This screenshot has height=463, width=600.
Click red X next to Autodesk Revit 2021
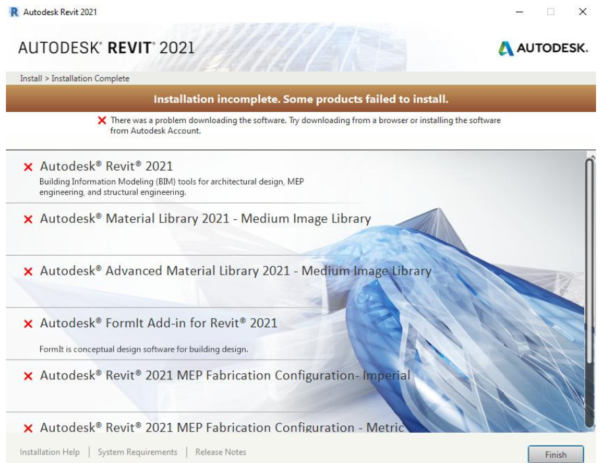[x=28, y=167]
